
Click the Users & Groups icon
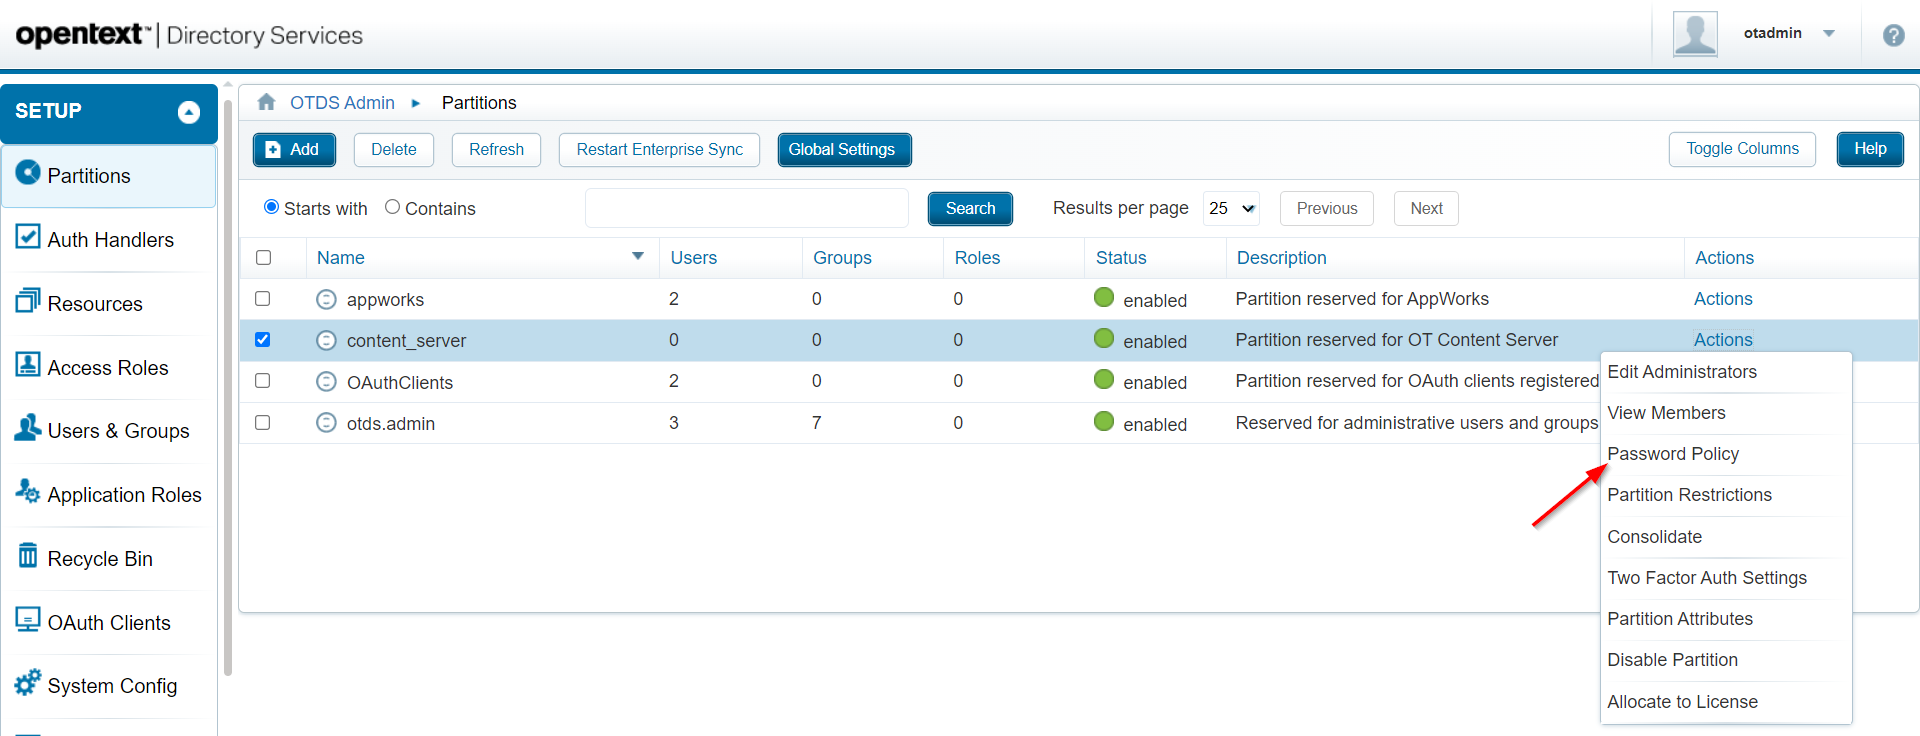tap(28, 428)
